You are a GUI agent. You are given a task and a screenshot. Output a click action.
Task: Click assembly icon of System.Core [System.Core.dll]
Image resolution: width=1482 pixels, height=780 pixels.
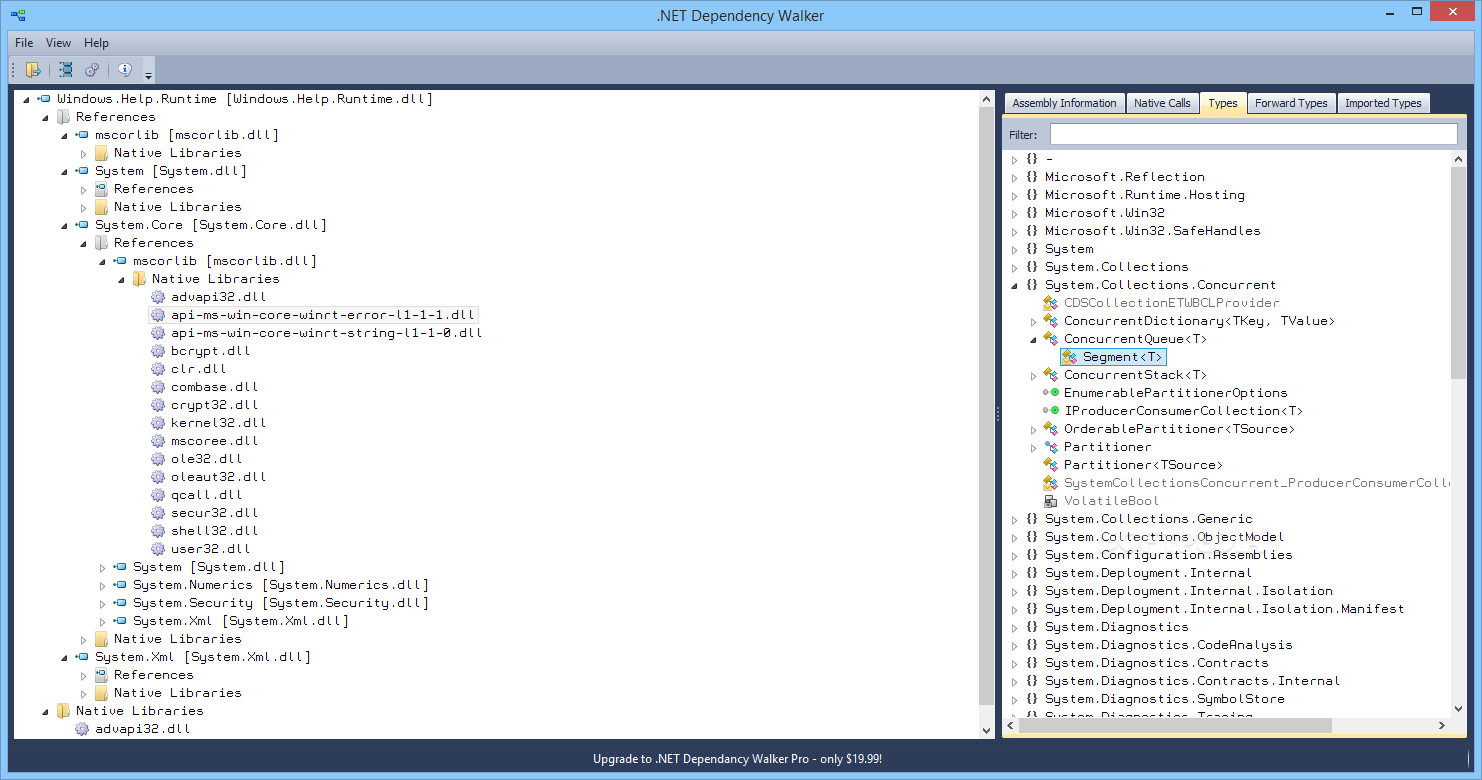[x=81, y=225]
